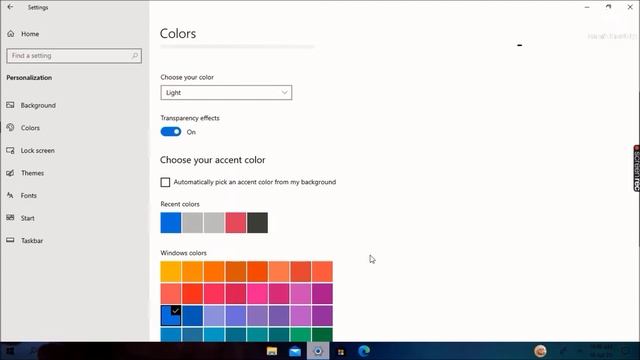Click the Settings gear on the taskbar
The image size is (640, 360).
(318, 351)
